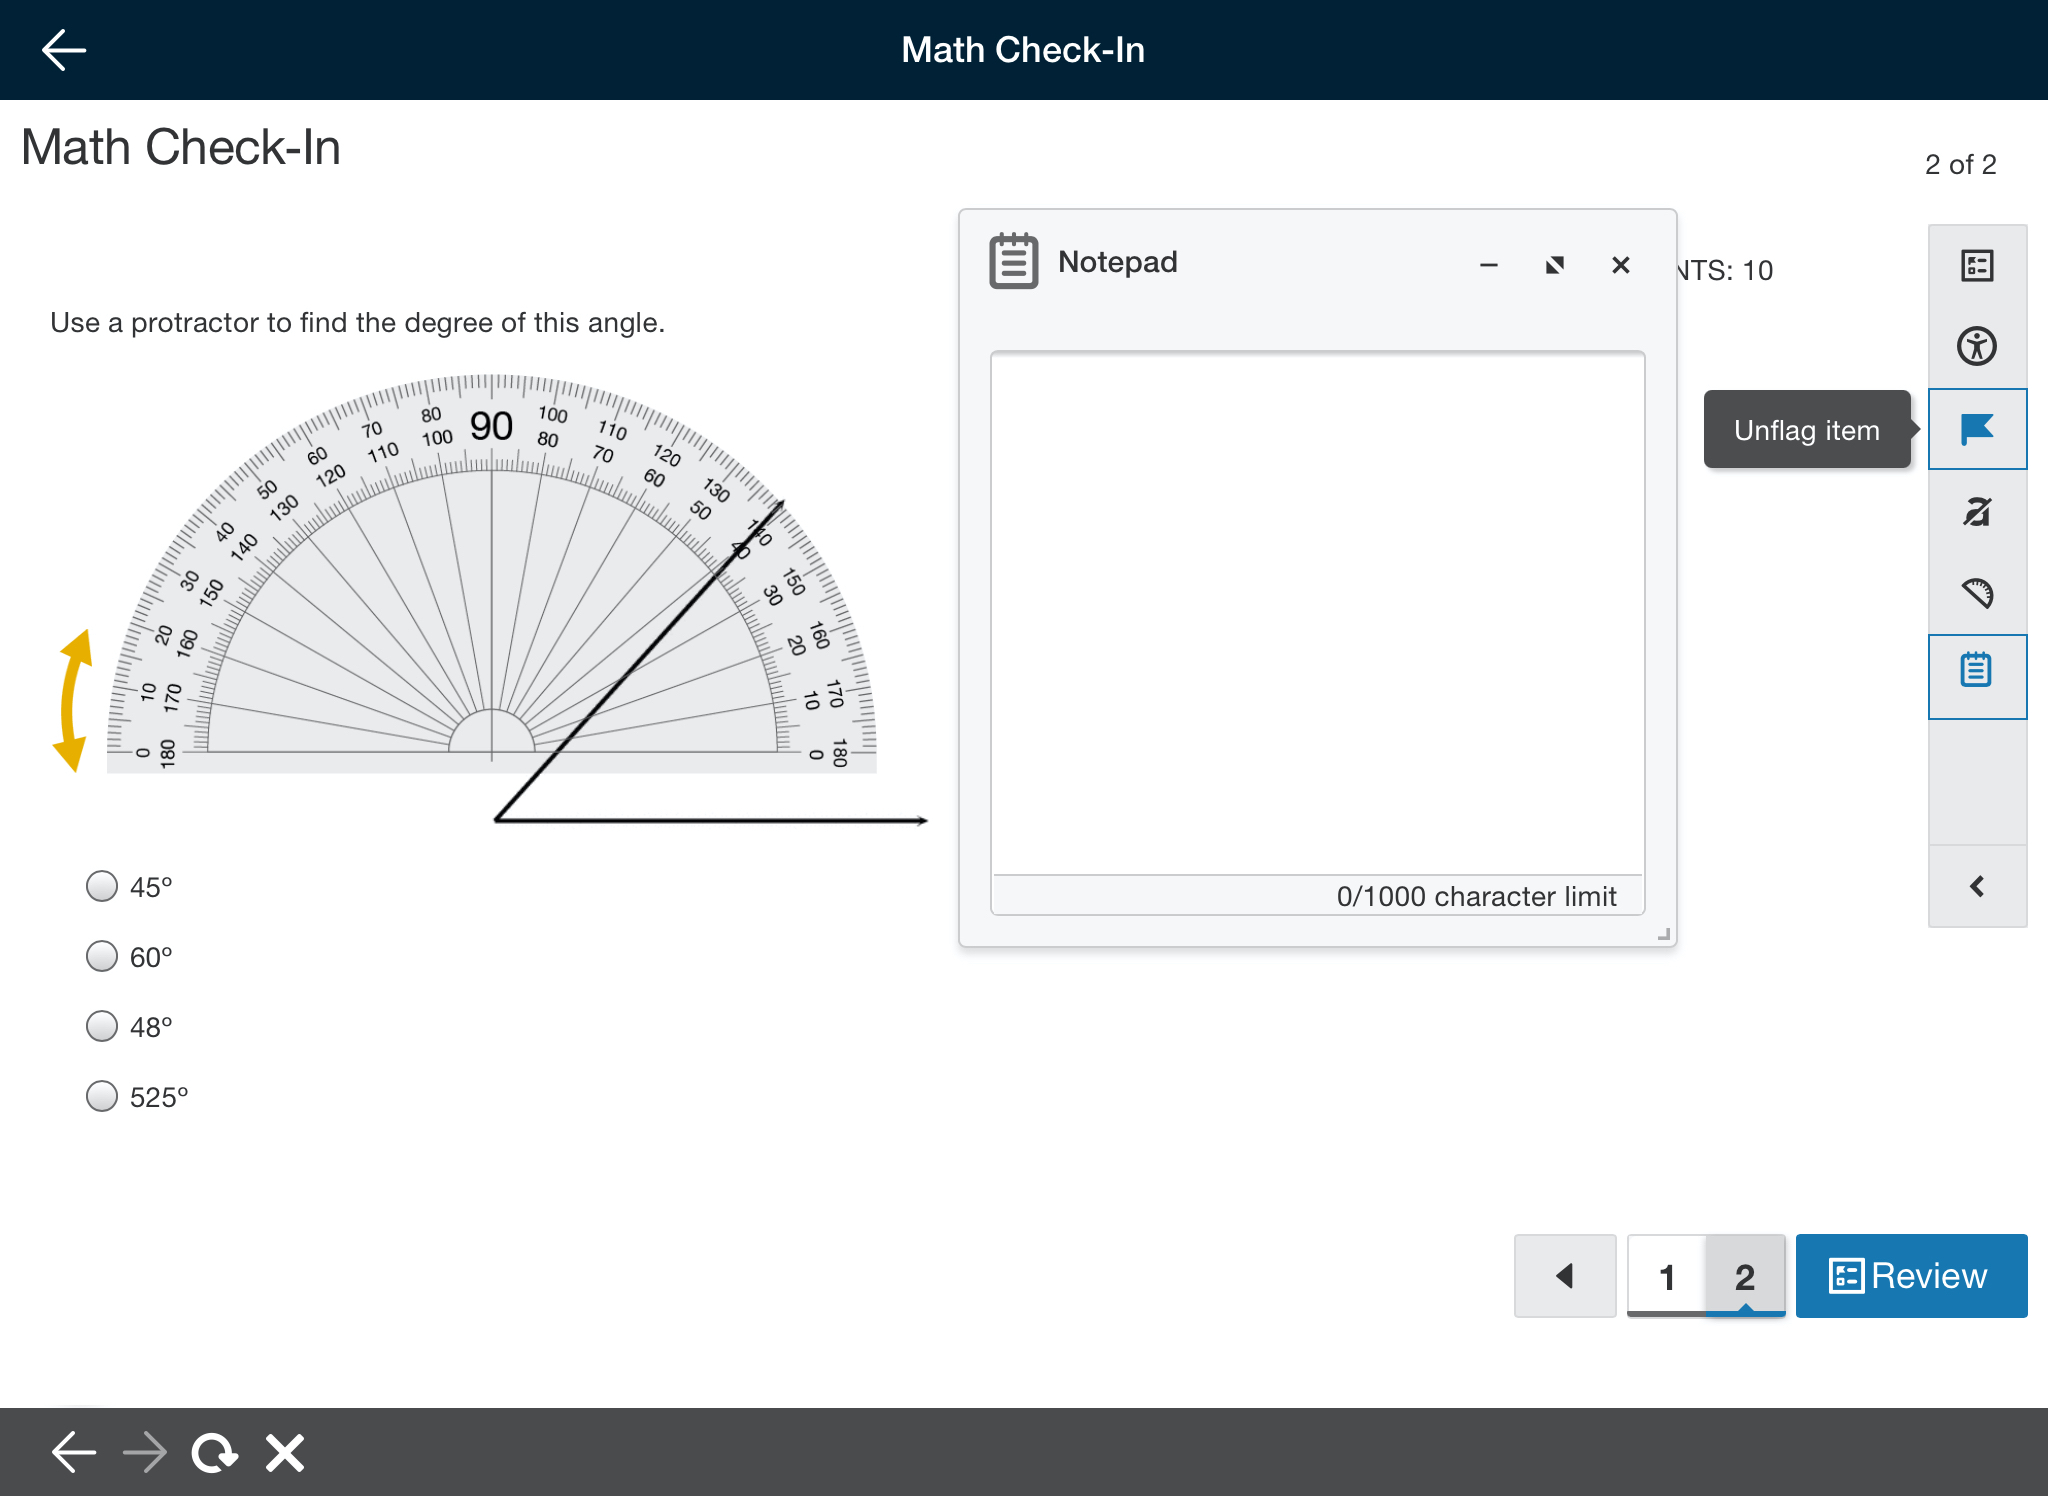Image resolution: width=2048 pixels, height=1496 pixels.
Task: Select the 45° answer option
Action: click(x=102, y=886)
